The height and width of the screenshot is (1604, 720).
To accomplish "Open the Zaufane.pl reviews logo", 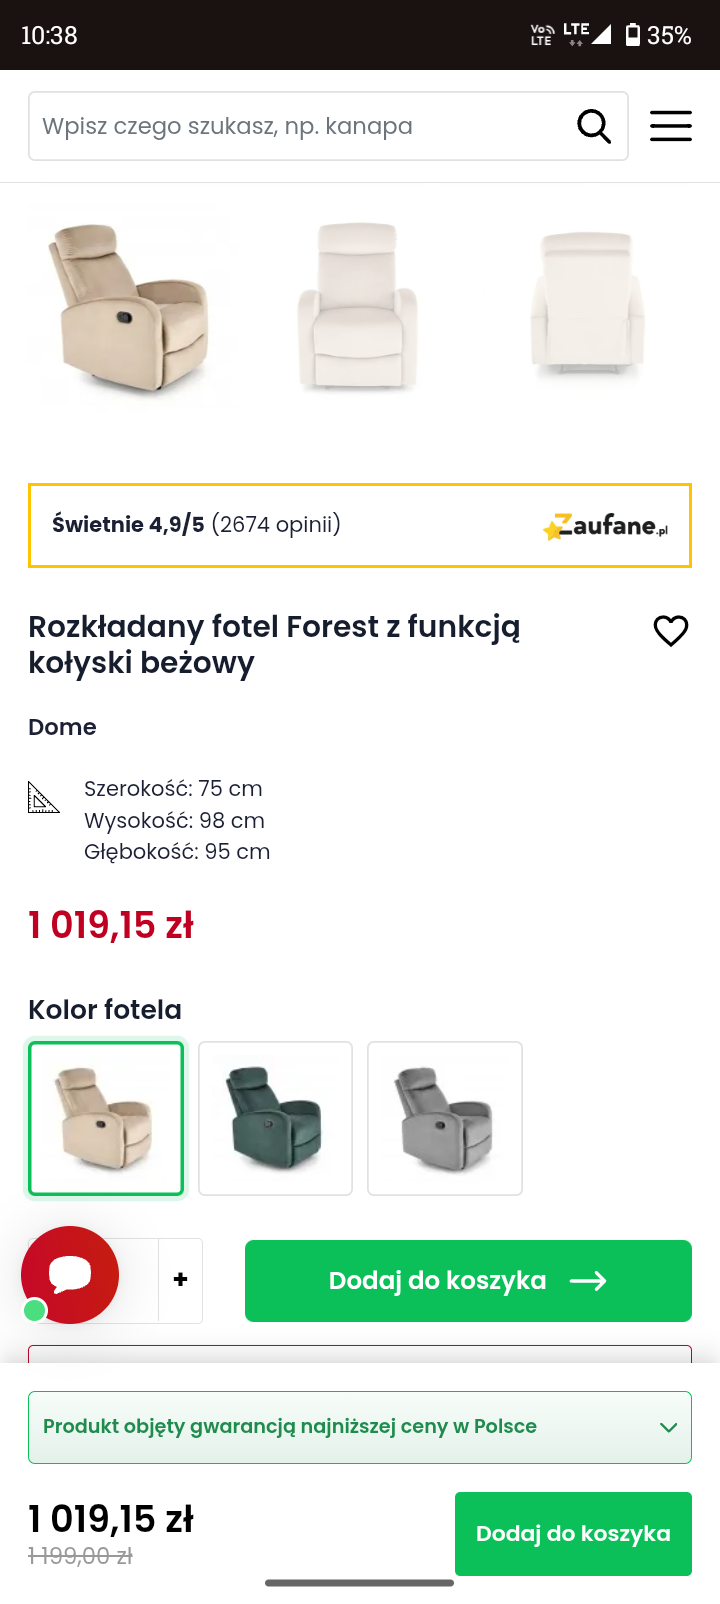I will click(x=606, y=526).
